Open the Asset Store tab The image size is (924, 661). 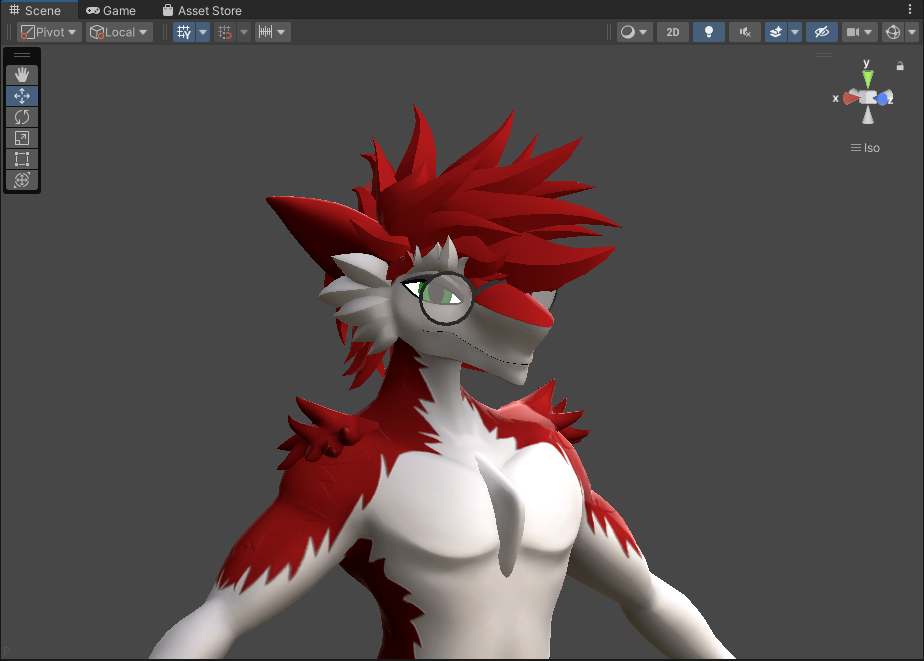click(x=202, y=10)
